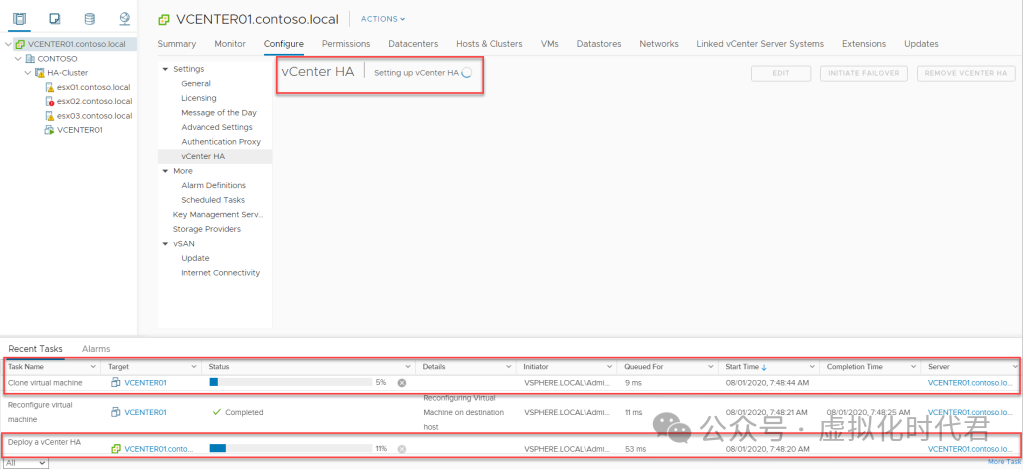
Task: Sort tasks by Start Time column header
Action: coord(746,367)
